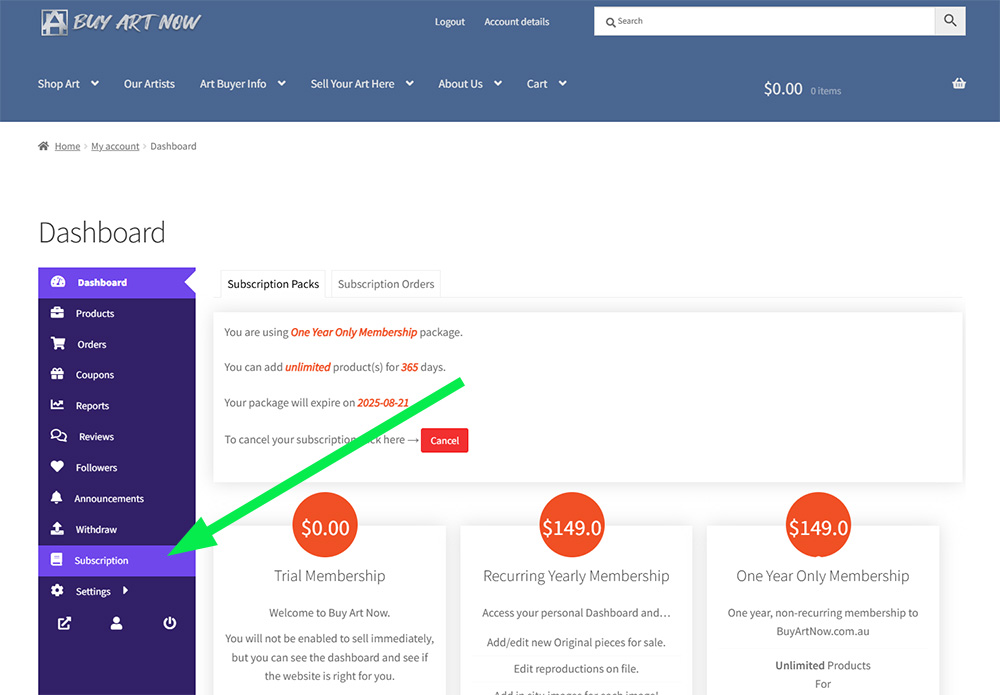Image resolution: width=1000 pixels, height=695 pixels.
Task: Expand the Settings submenu arrow
Action: pyautogui.click(x=125, y=590)
